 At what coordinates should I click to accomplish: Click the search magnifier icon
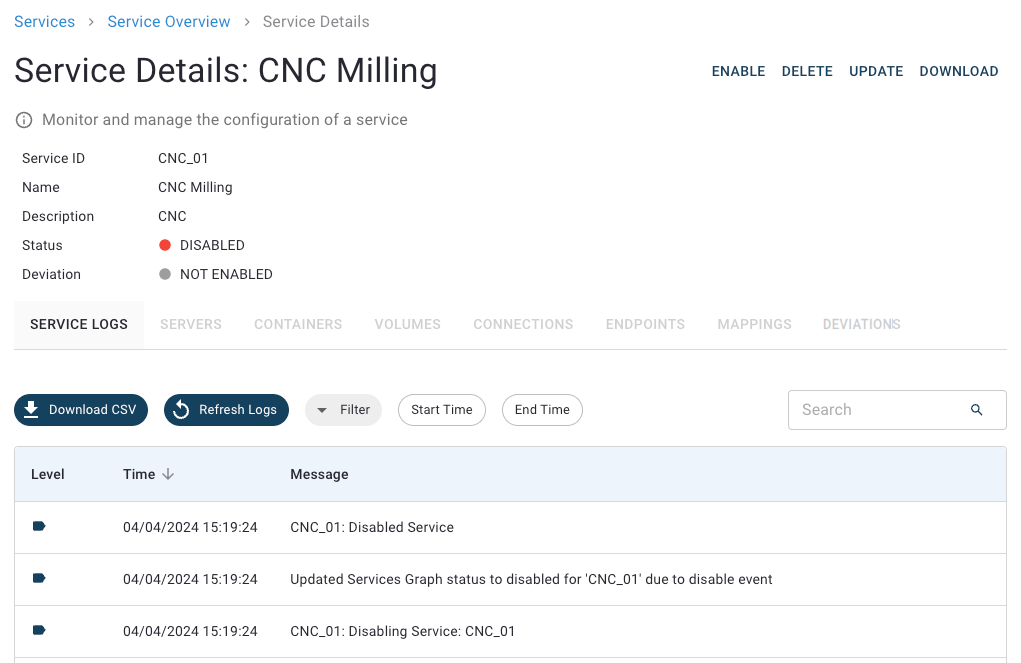pos(976,410)
